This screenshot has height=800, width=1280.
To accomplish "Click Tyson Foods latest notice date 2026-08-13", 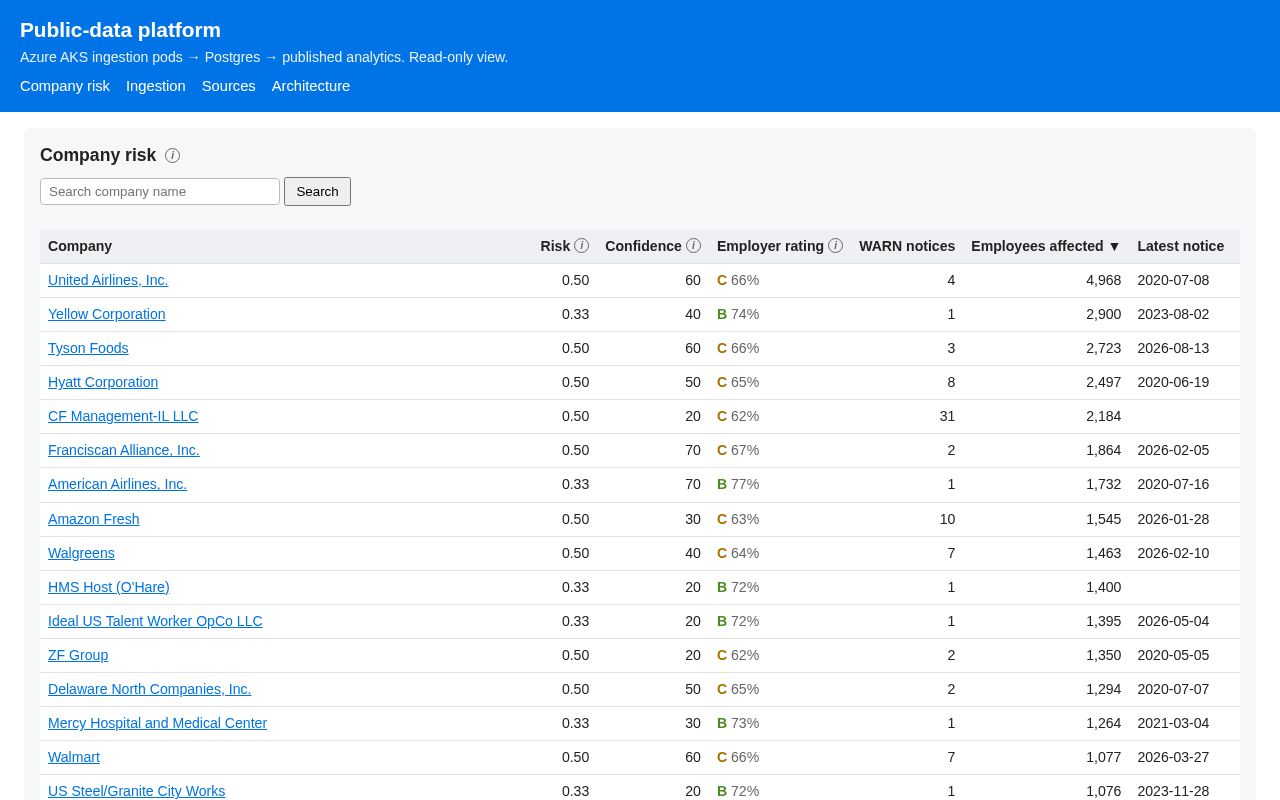I will pos(1173,348).
